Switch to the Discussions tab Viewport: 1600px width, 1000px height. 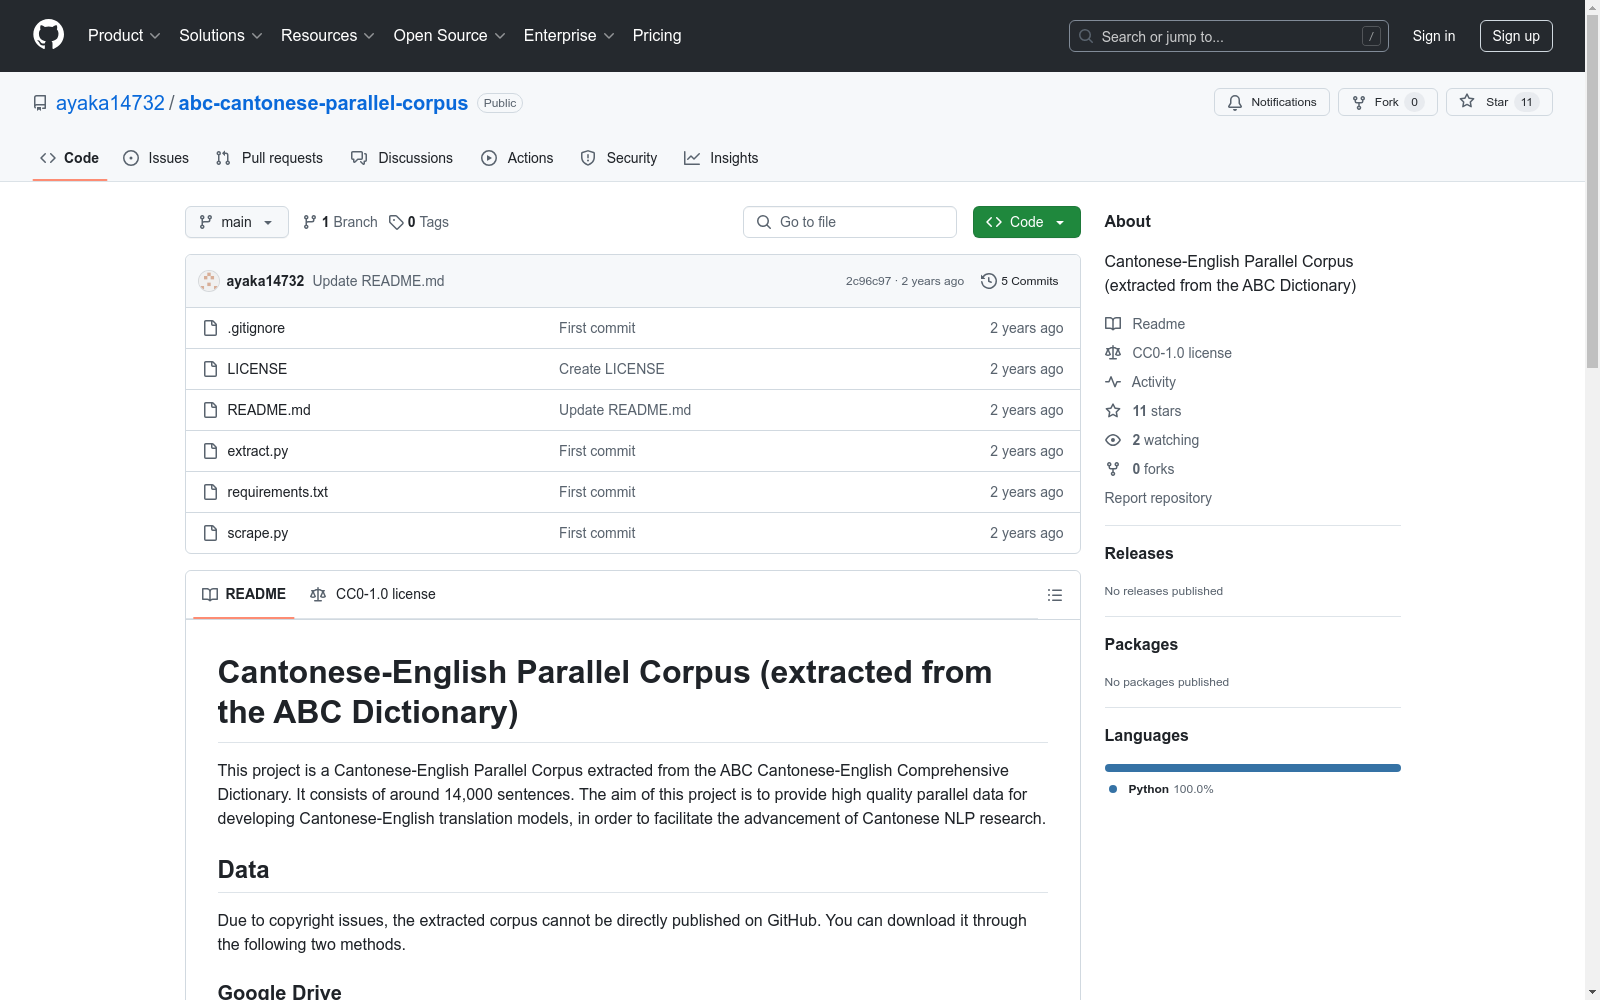[x=402, y=158]
